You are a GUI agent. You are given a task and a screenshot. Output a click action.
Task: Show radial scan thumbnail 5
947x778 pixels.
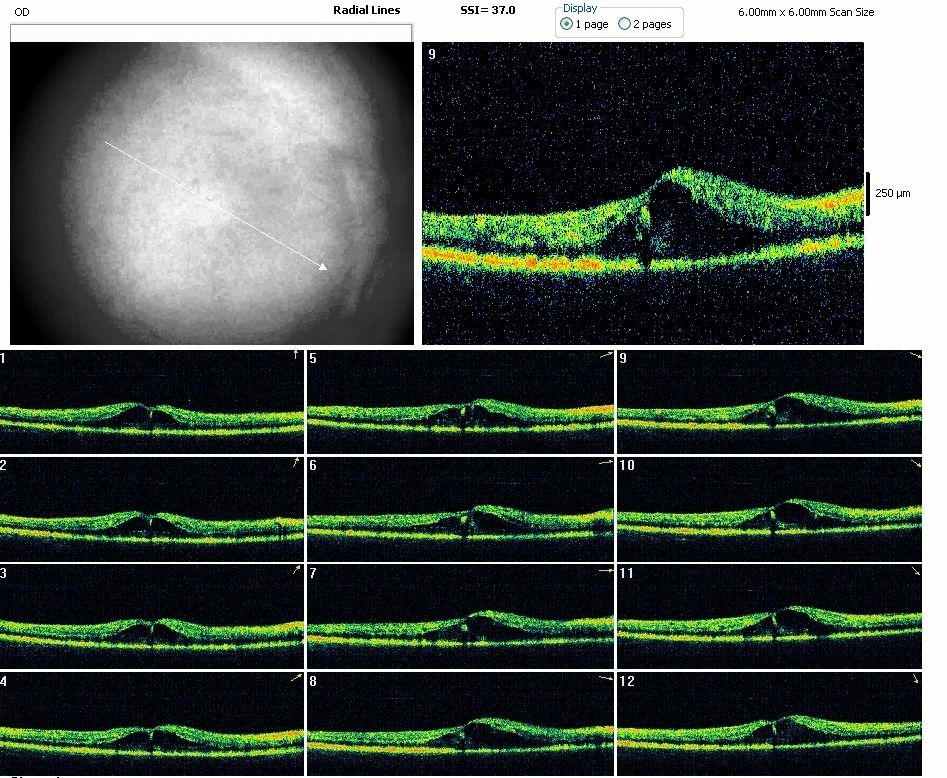click(460, 402)
